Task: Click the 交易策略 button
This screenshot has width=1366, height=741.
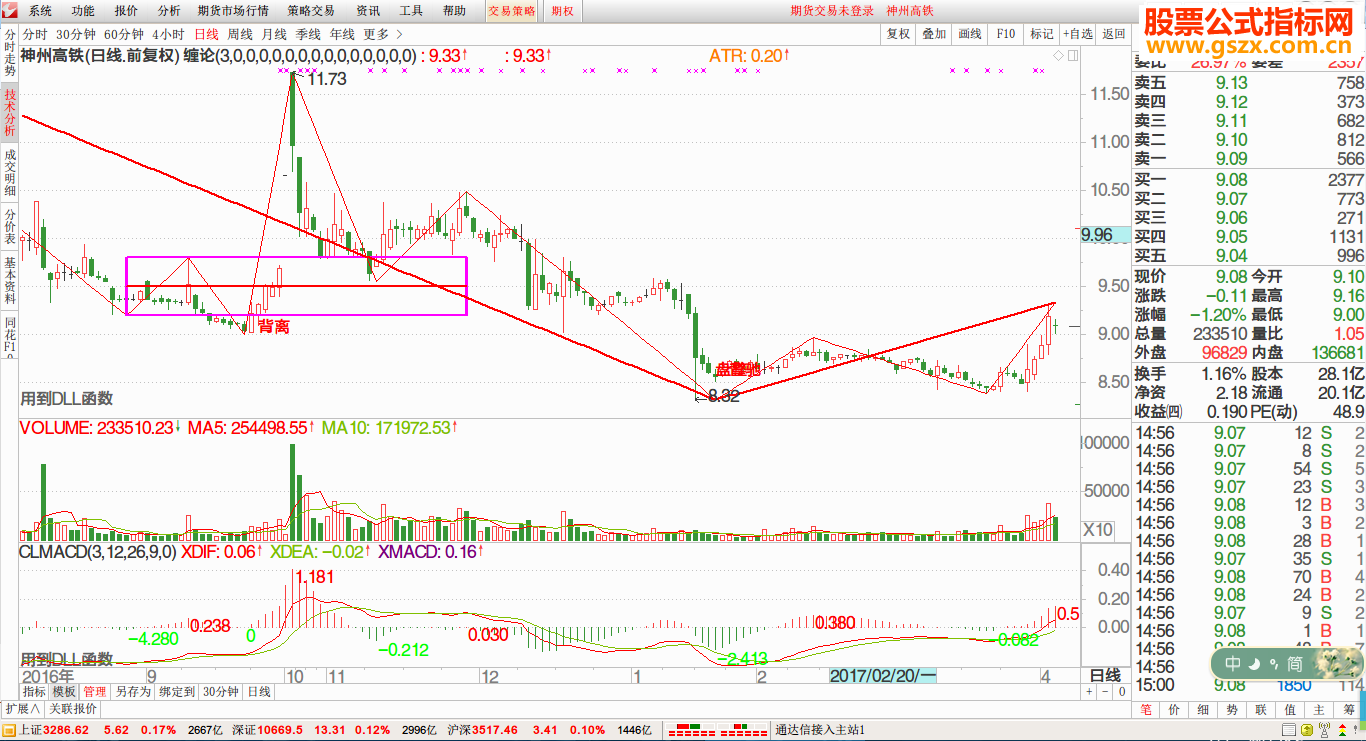Action: pyautogui.click(x=512, y=11)
